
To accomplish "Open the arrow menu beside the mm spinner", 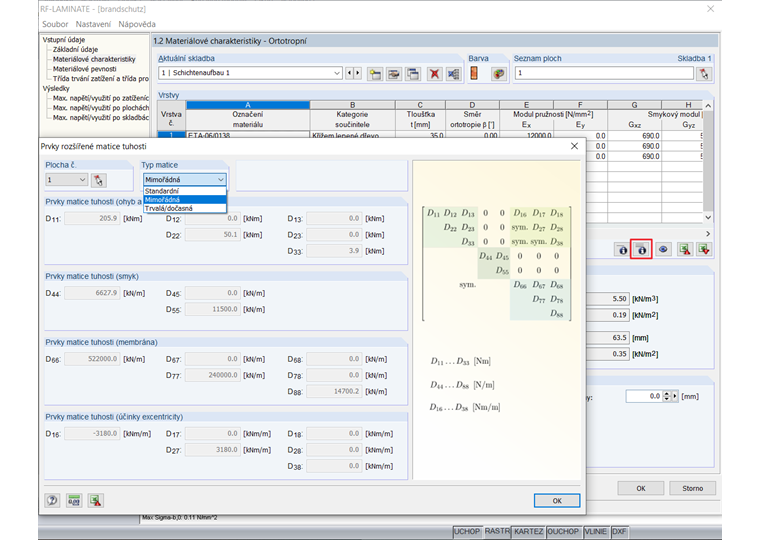I will click(x=675, y=397).
